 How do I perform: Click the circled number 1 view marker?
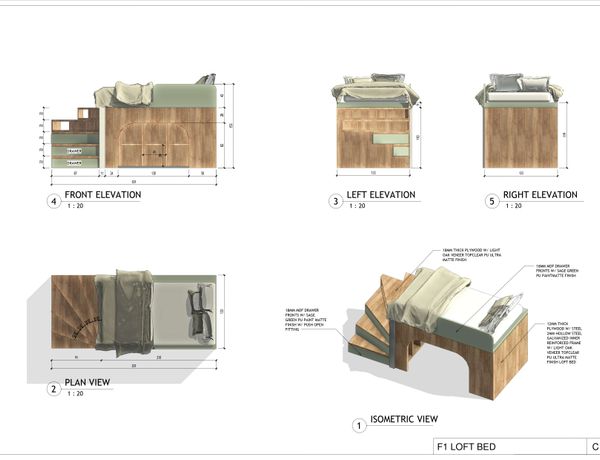coord(359,426)
